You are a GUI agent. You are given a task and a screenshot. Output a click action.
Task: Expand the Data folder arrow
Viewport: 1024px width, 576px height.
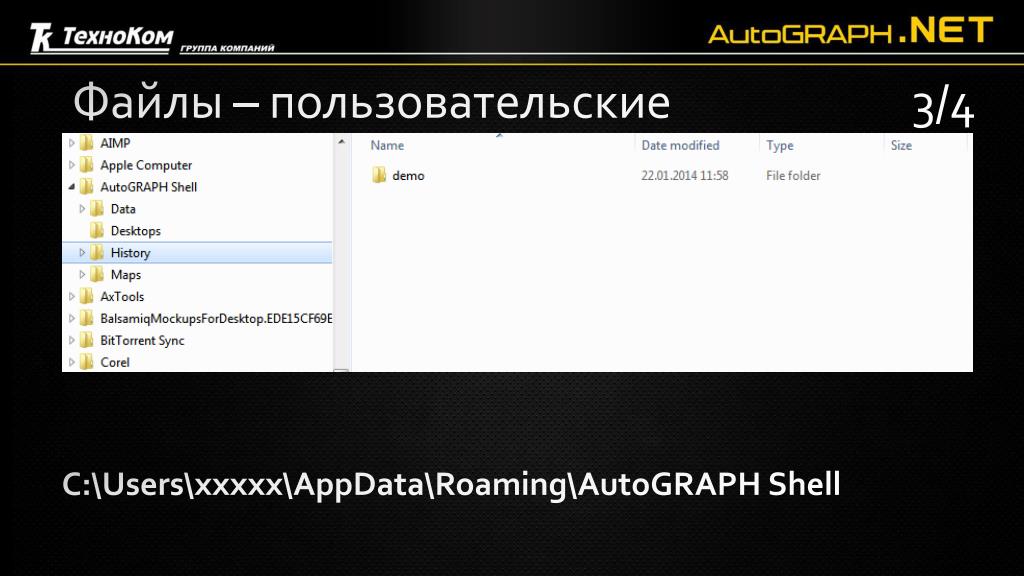tap(82, 209)
